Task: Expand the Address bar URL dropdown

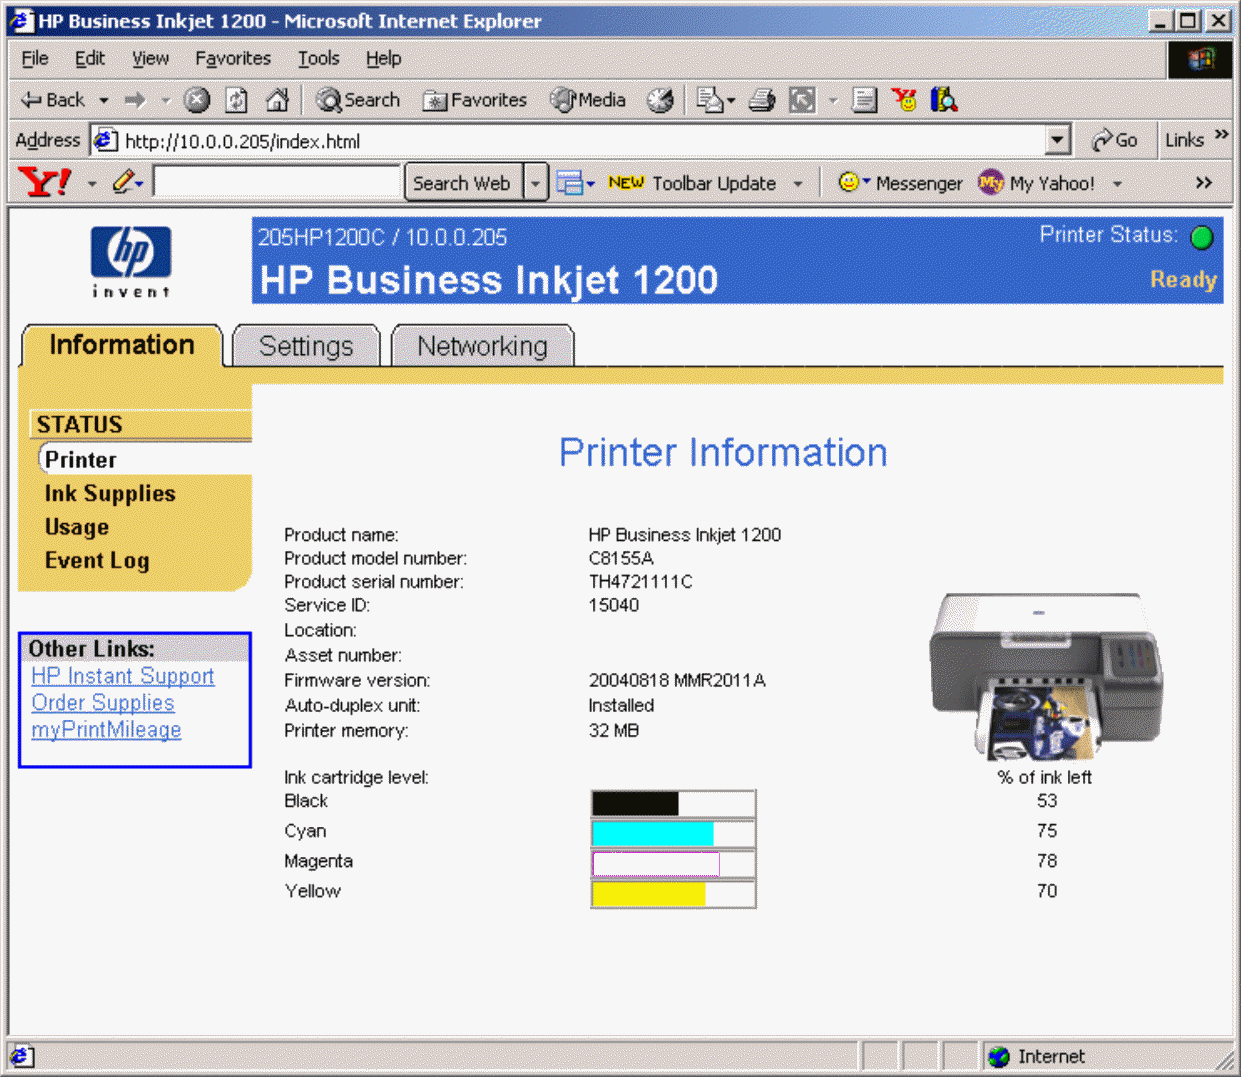Action: [1058, 141]
